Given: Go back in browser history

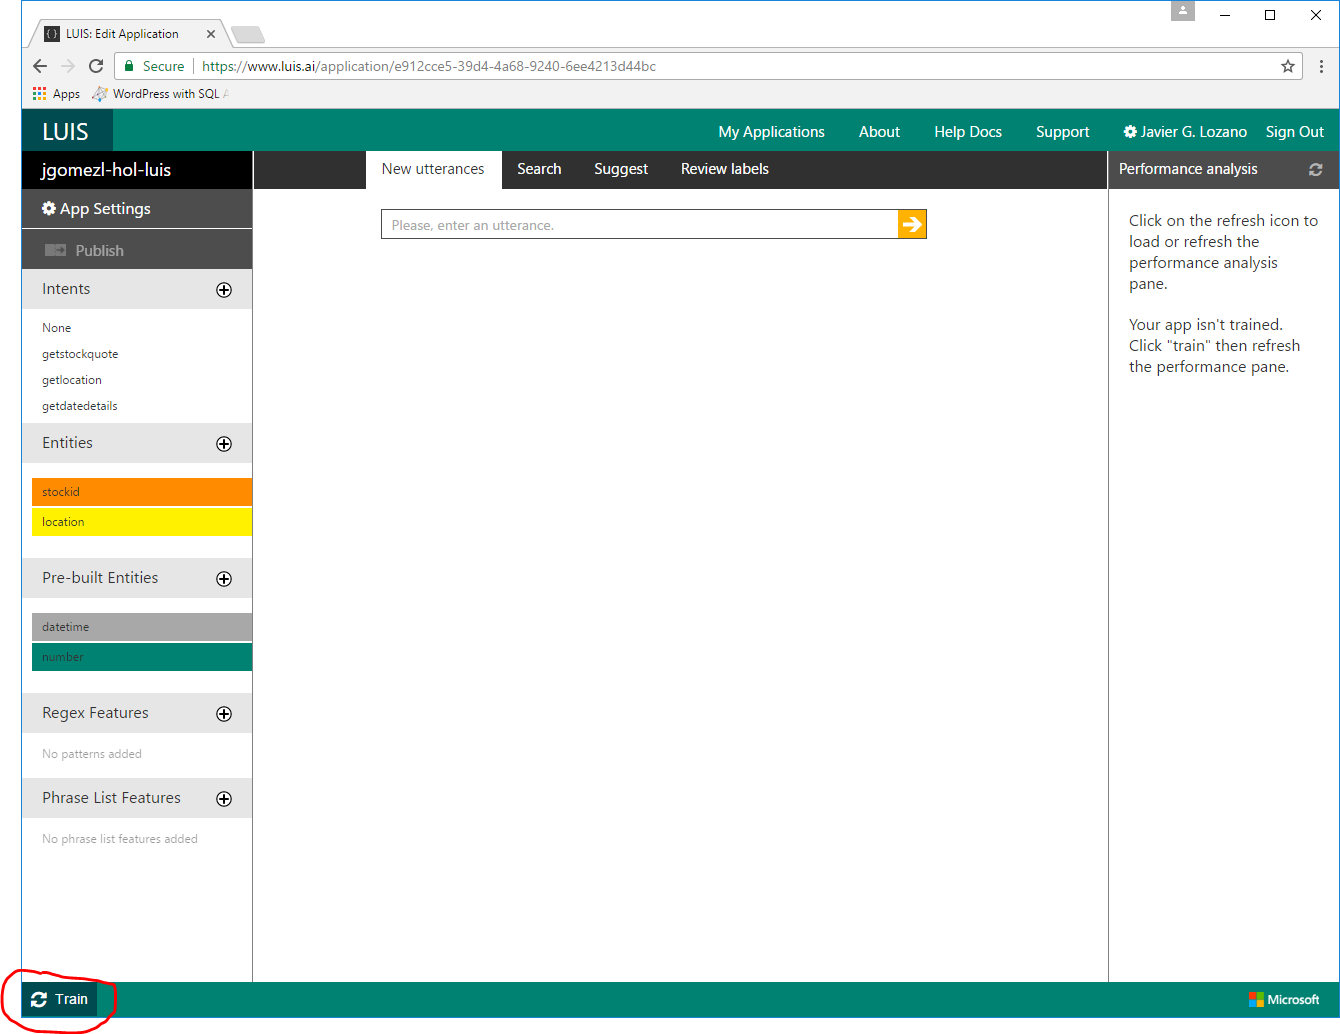Looking at the screenshot, I should (40, 66).
